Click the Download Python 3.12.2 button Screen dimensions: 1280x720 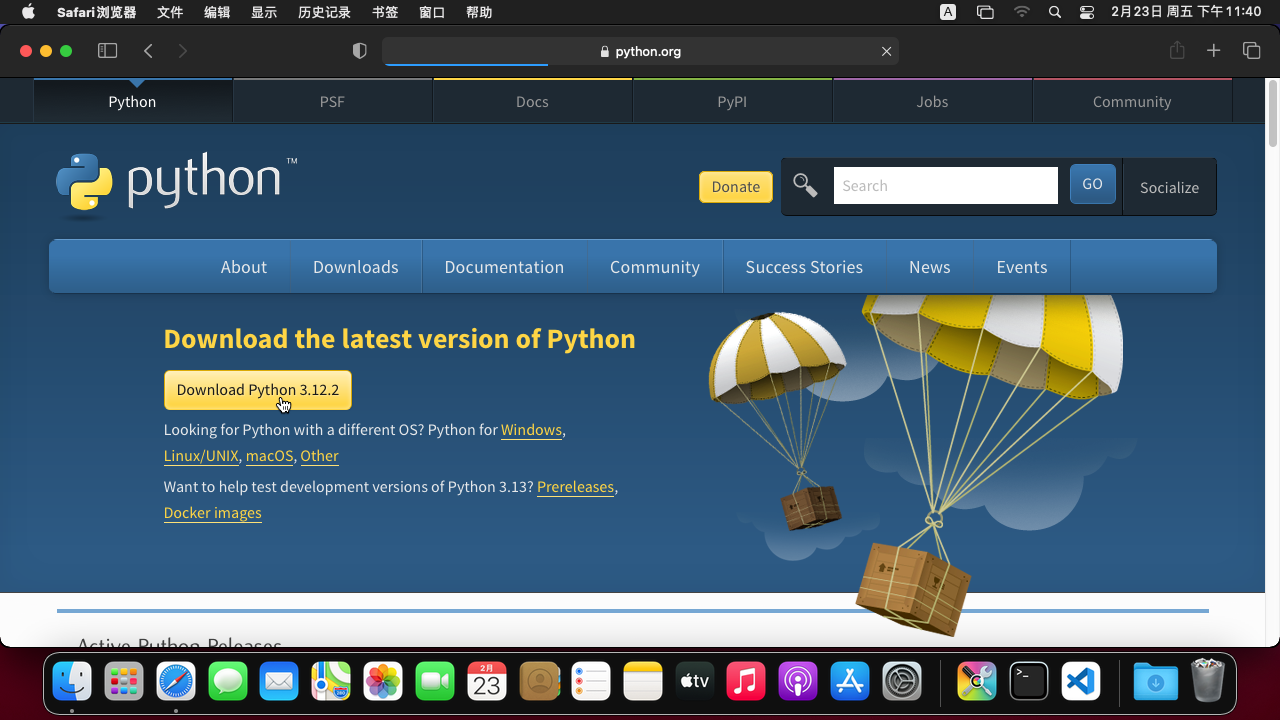258,390
